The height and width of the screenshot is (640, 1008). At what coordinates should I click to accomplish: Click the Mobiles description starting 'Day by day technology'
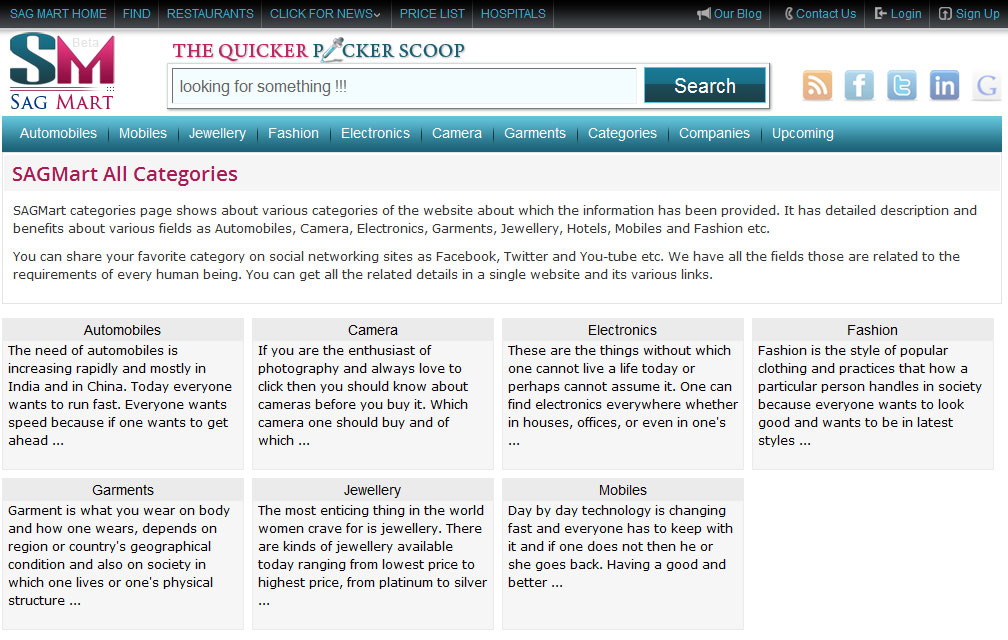pos(620,546)
